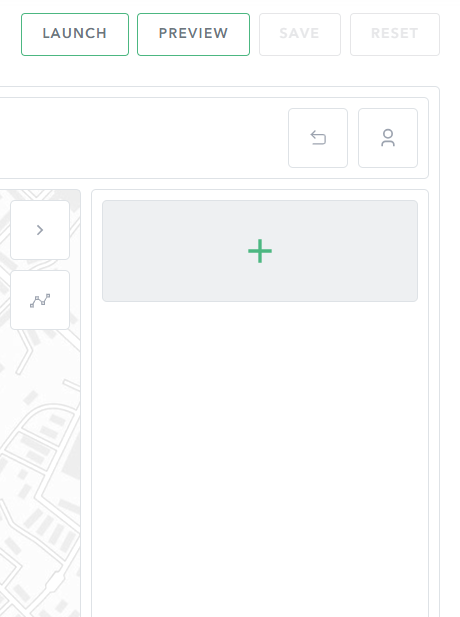
Task: Open a preview using PREVIEW
Action: 193,34
